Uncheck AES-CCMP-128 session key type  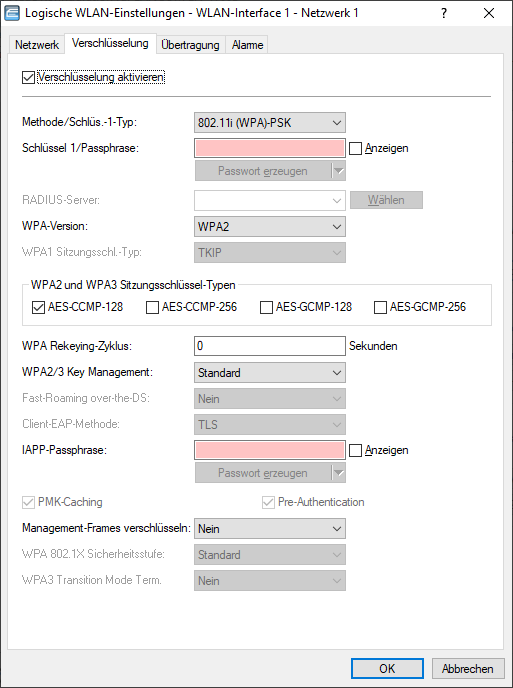pos(39,308)
